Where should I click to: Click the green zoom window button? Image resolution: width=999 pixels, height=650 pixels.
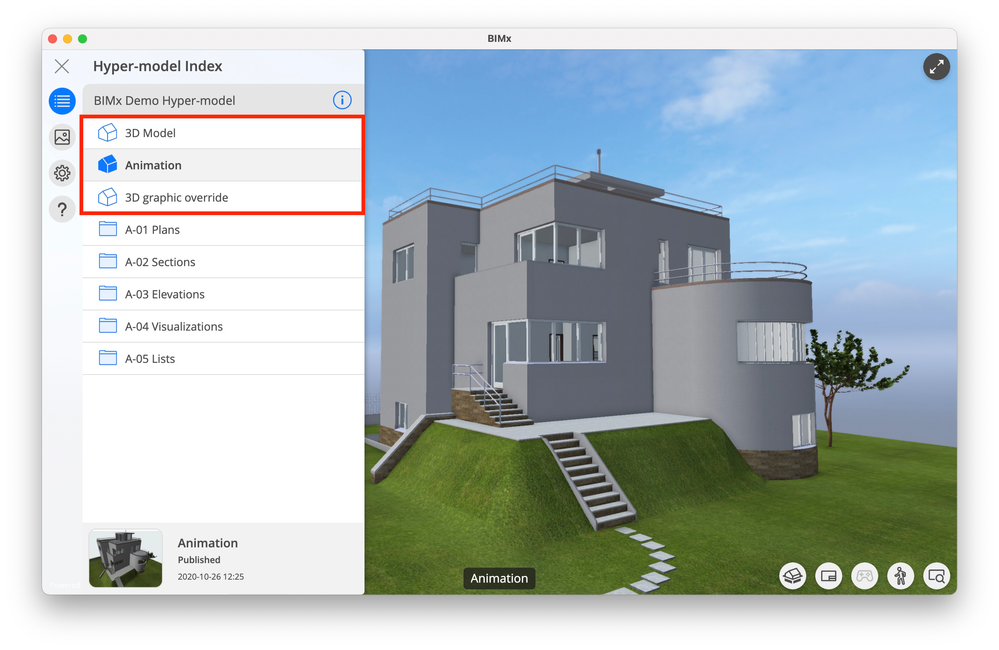(82, 39)
